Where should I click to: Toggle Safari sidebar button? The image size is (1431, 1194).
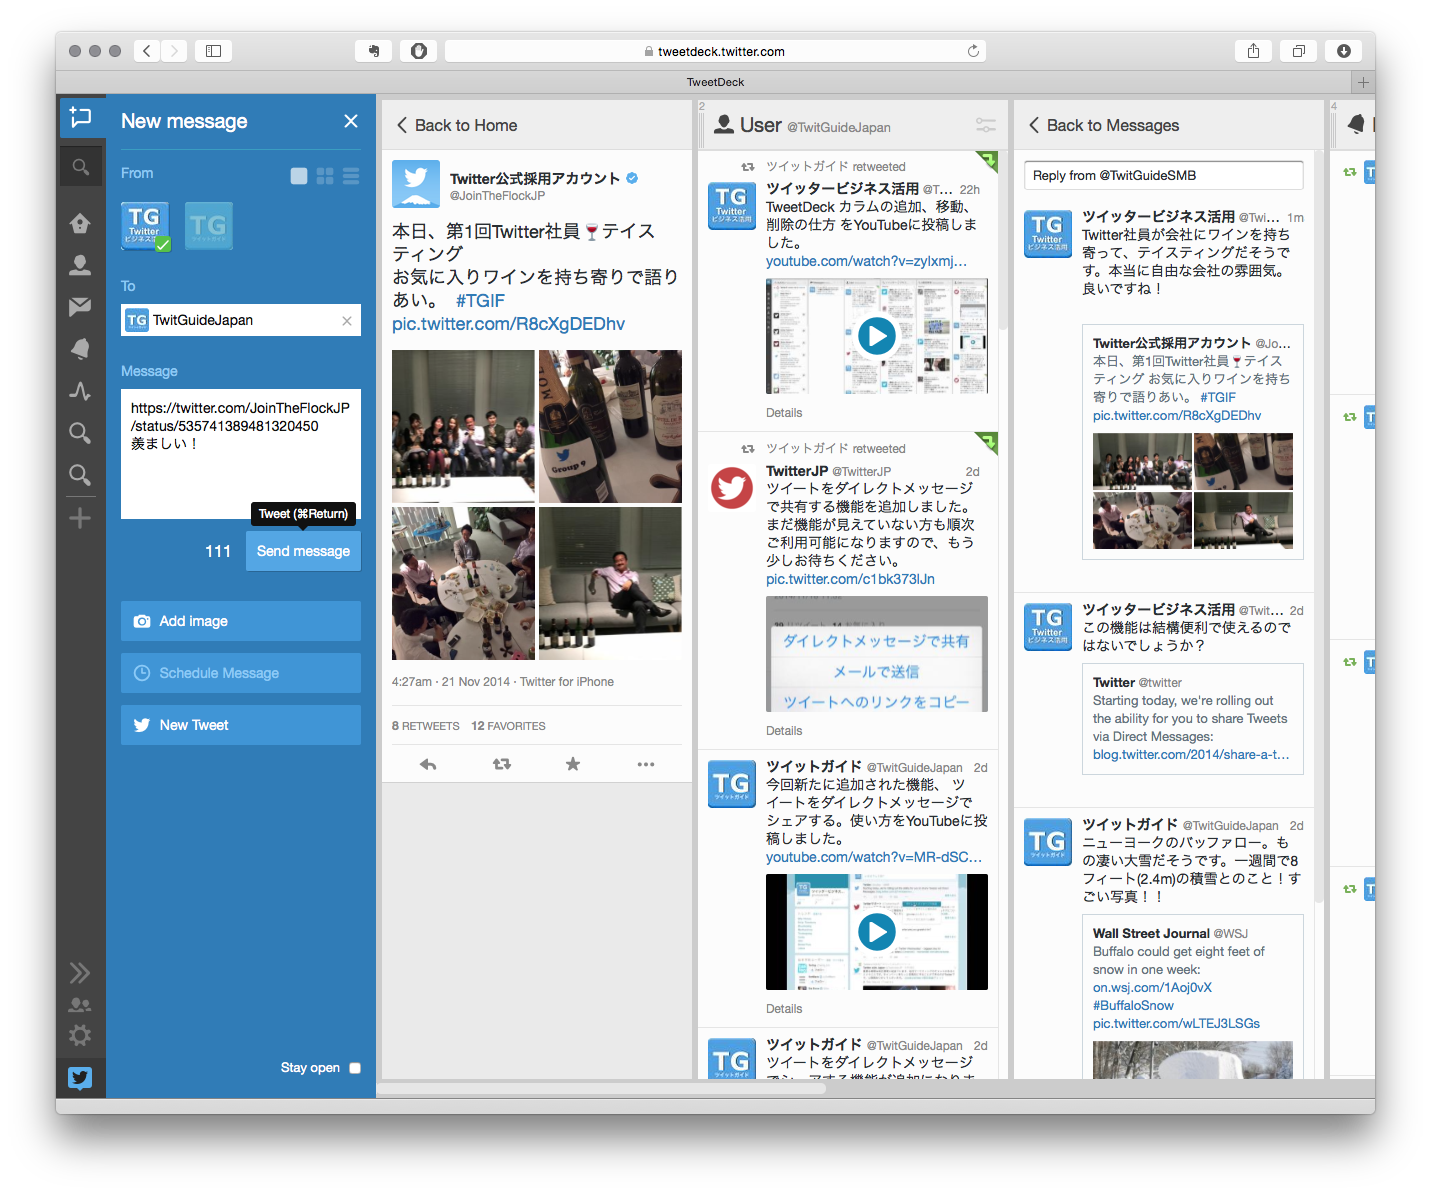213,51
